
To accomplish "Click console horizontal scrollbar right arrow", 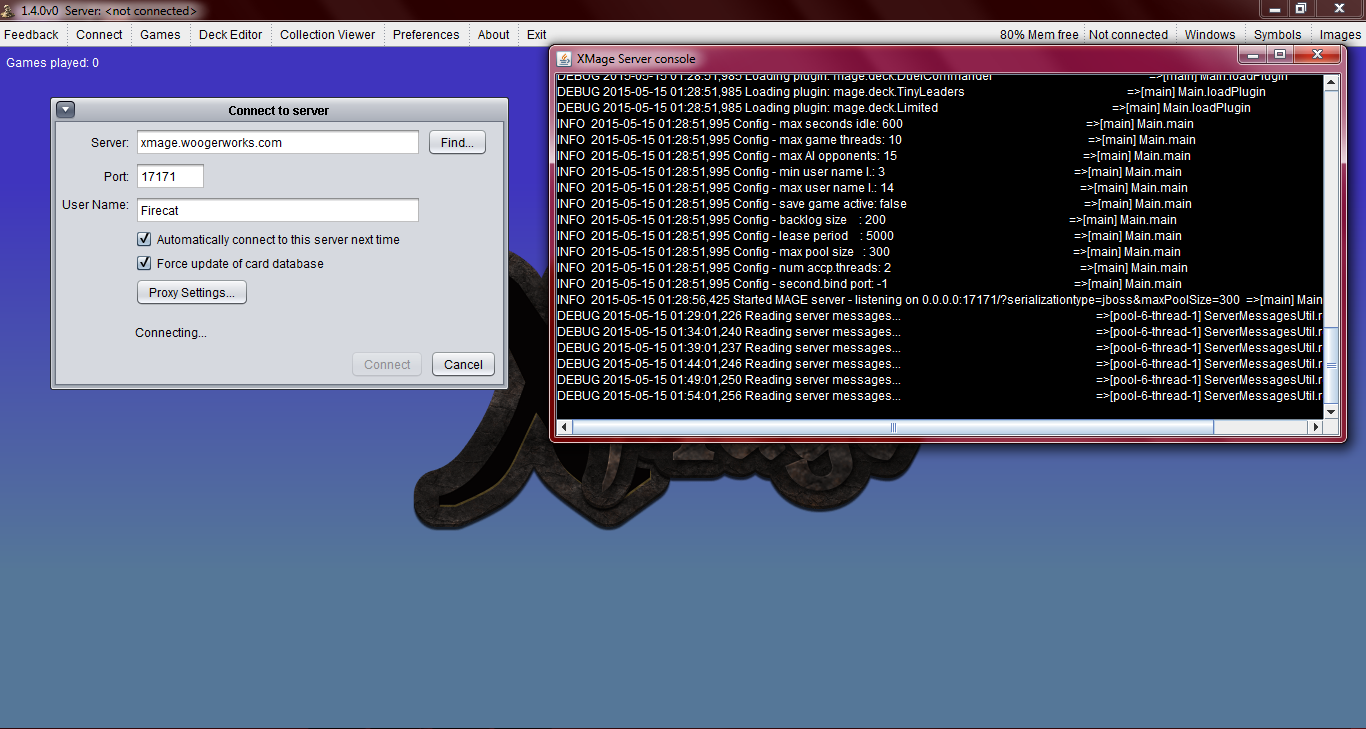I will [x=1315, y=427].
